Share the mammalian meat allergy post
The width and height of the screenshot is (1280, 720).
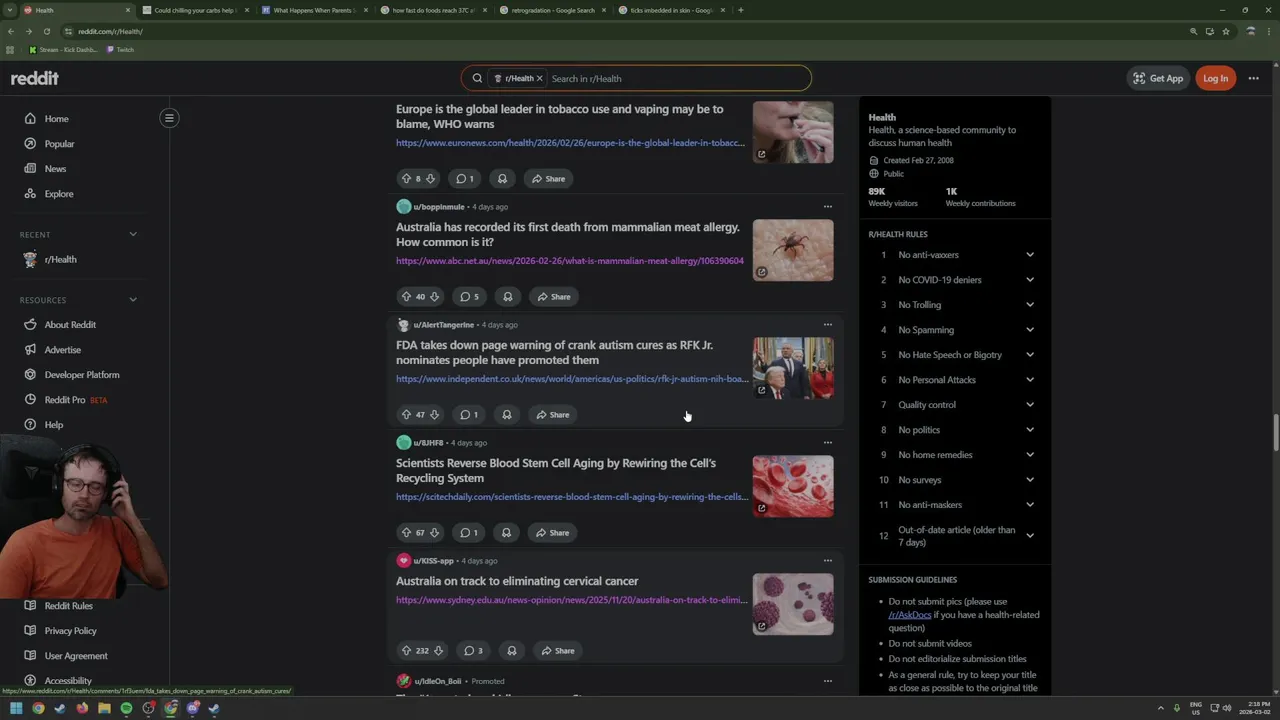[553, 297]
